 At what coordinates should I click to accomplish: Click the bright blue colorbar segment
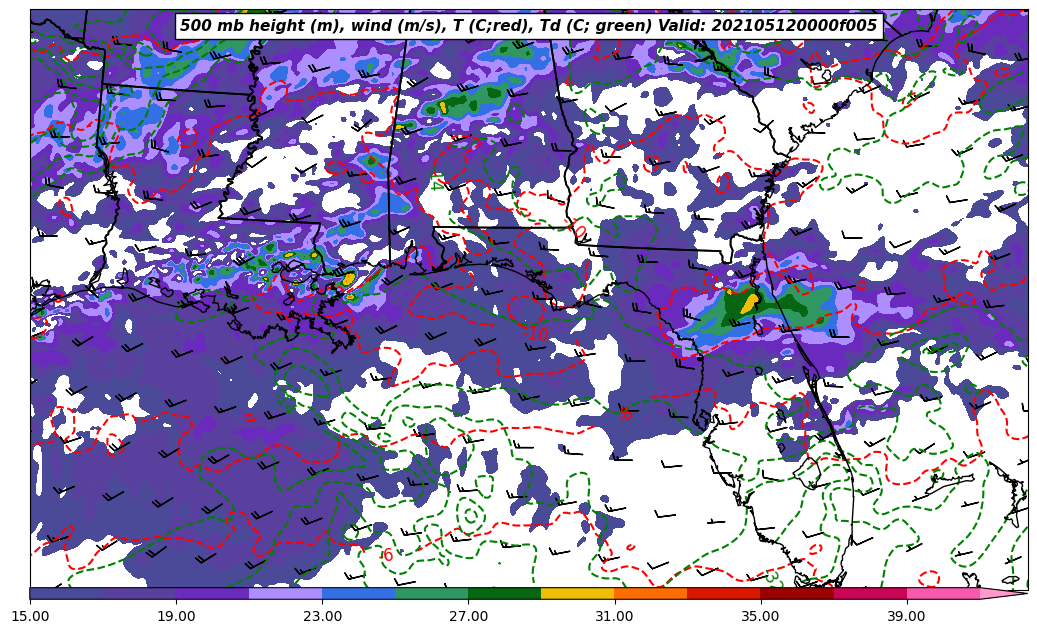tap(358, 593)
